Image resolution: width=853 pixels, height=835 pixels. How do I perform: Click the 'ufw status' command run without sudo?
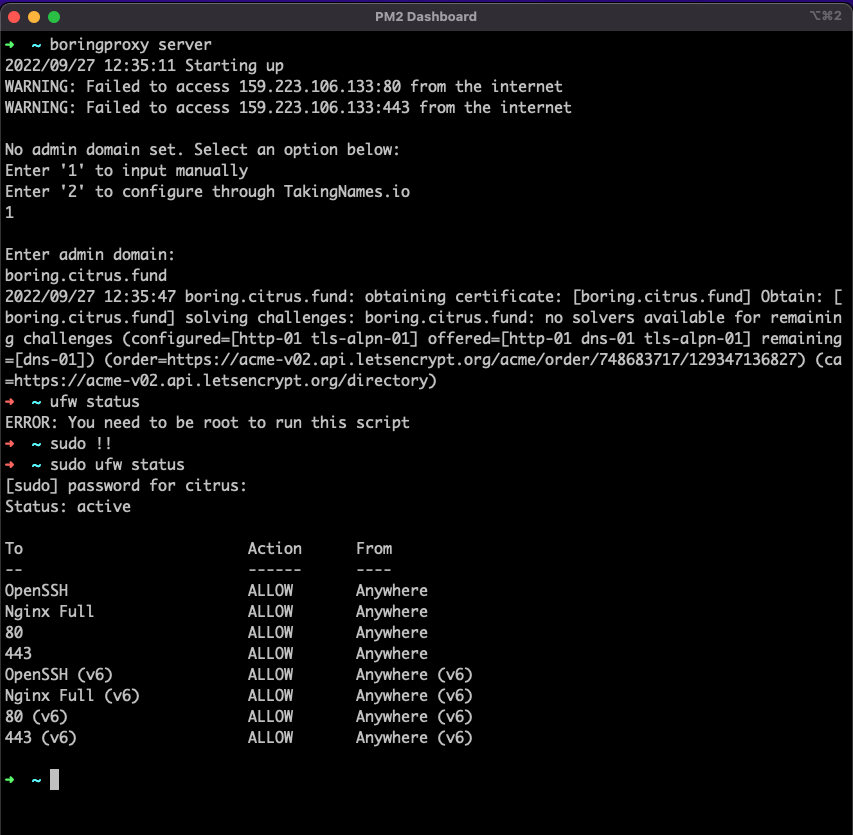click(95, 402)
